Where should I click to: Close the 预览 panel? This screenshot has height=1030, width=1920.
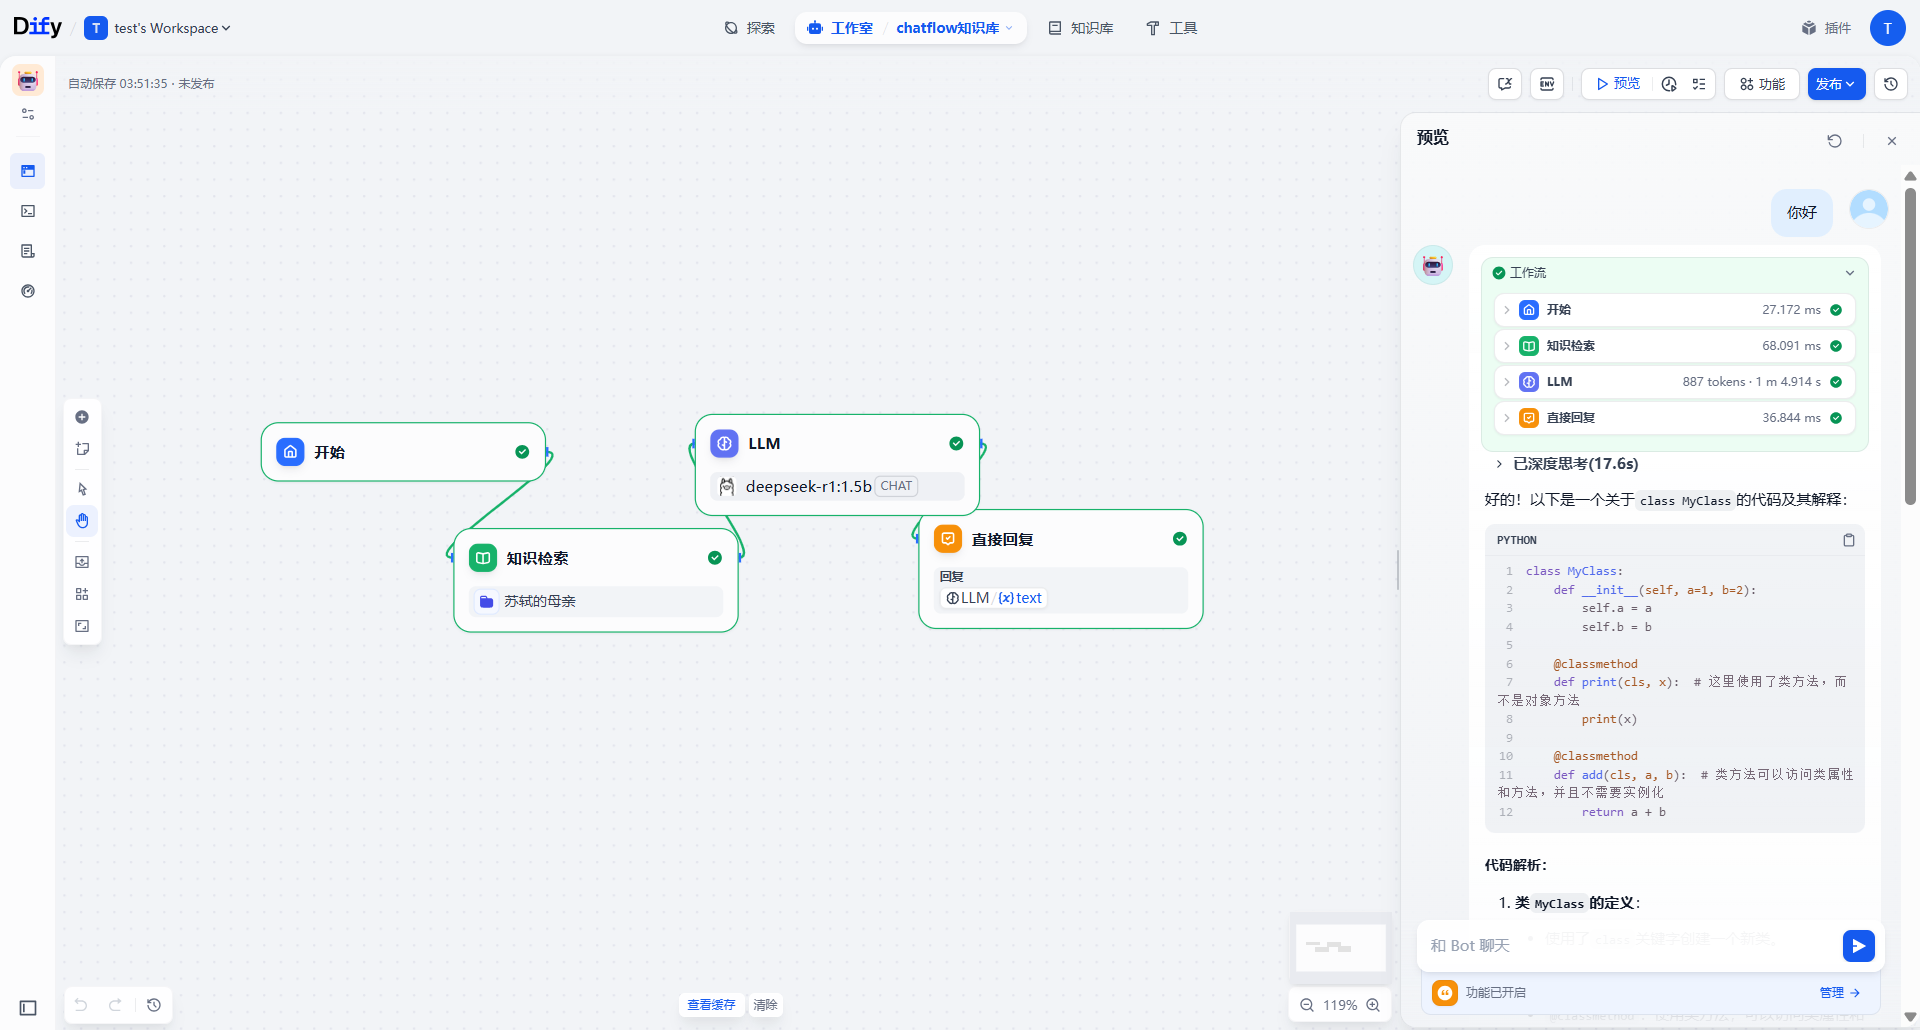click(x=1892, y=141)
